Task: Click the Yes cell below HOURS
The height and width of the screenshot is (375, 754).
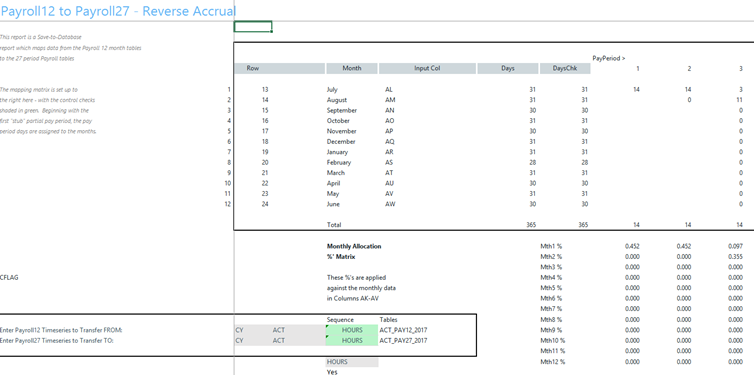Action: coord(332,372)
